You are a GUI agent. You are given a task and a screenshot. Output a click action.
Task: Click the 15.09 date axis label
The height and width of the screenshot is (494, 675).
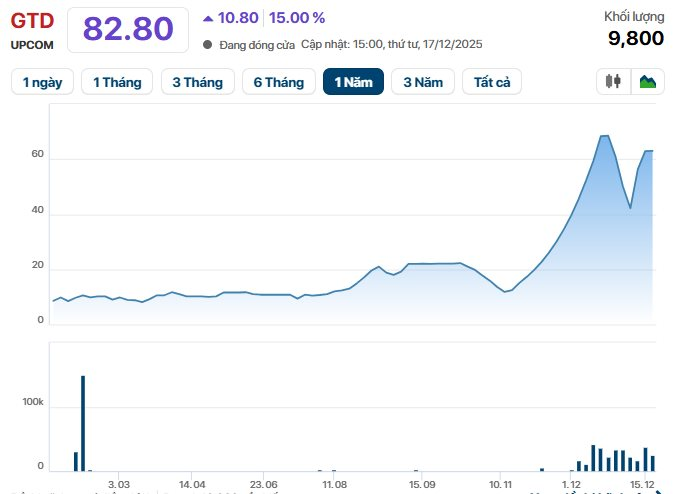422,484
